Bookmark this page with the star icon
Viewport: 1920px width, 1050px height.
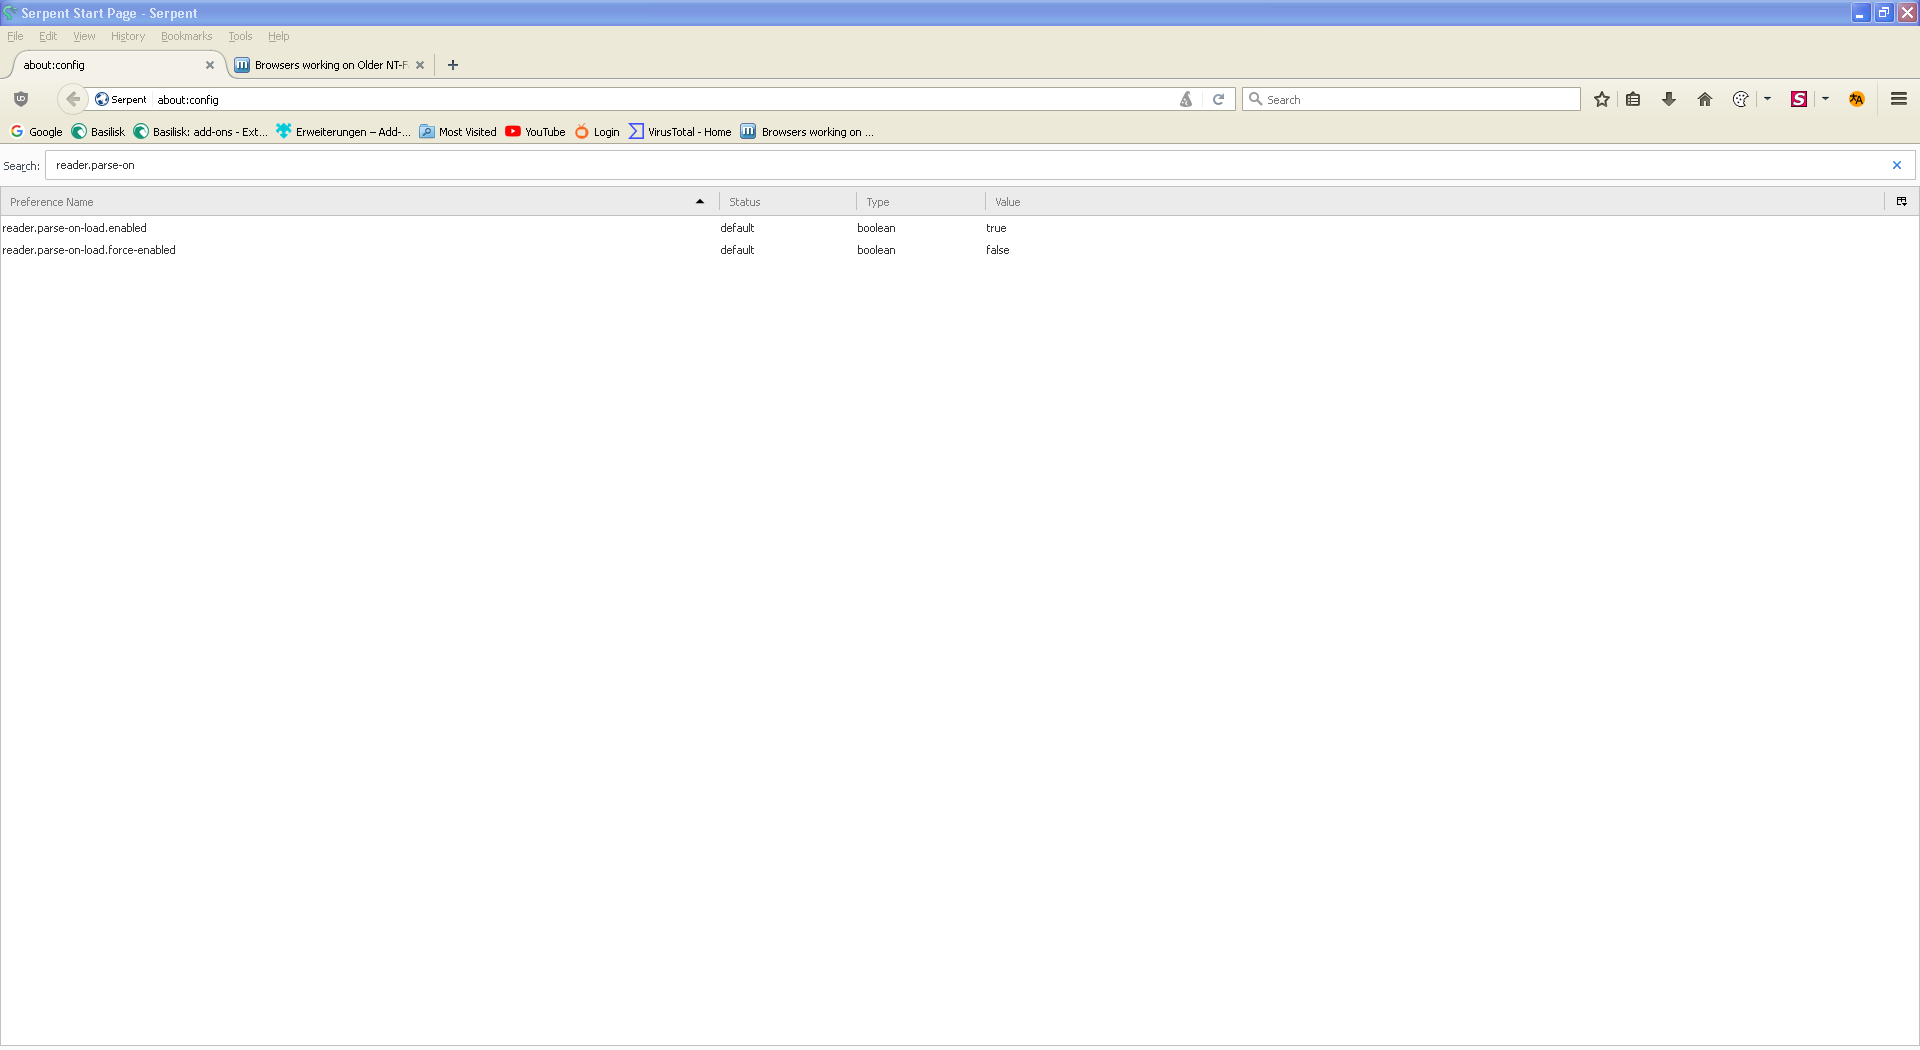pyautogui.click(x=1602, y=99)
